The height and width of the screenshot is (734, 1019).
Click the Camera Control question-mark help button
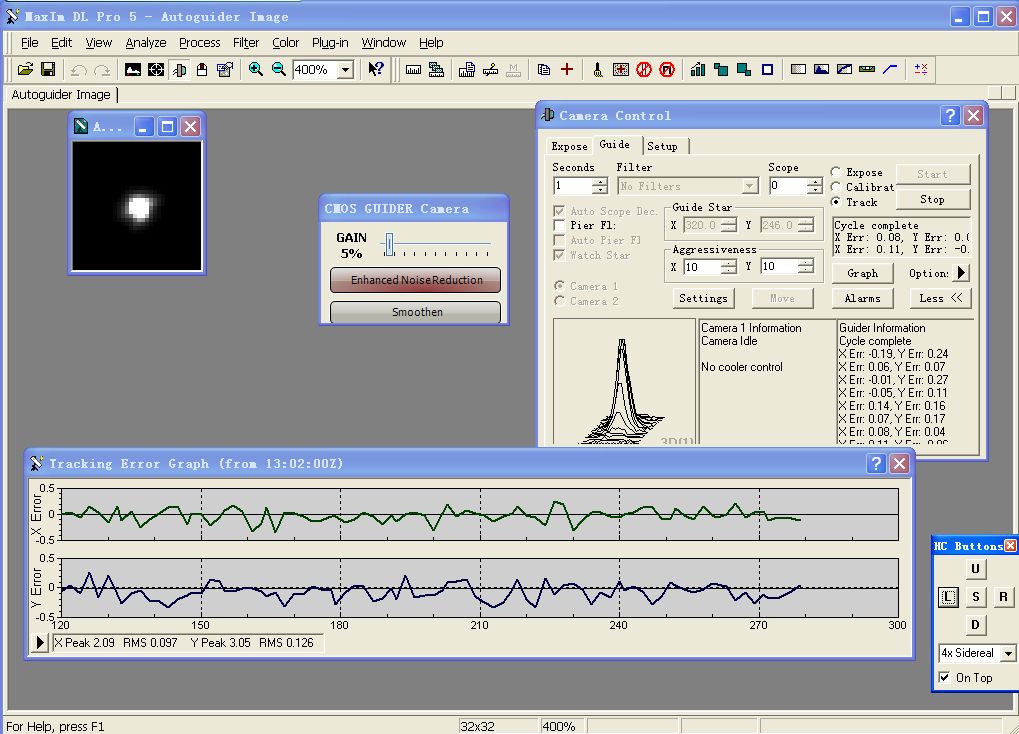tap(950, 116)
